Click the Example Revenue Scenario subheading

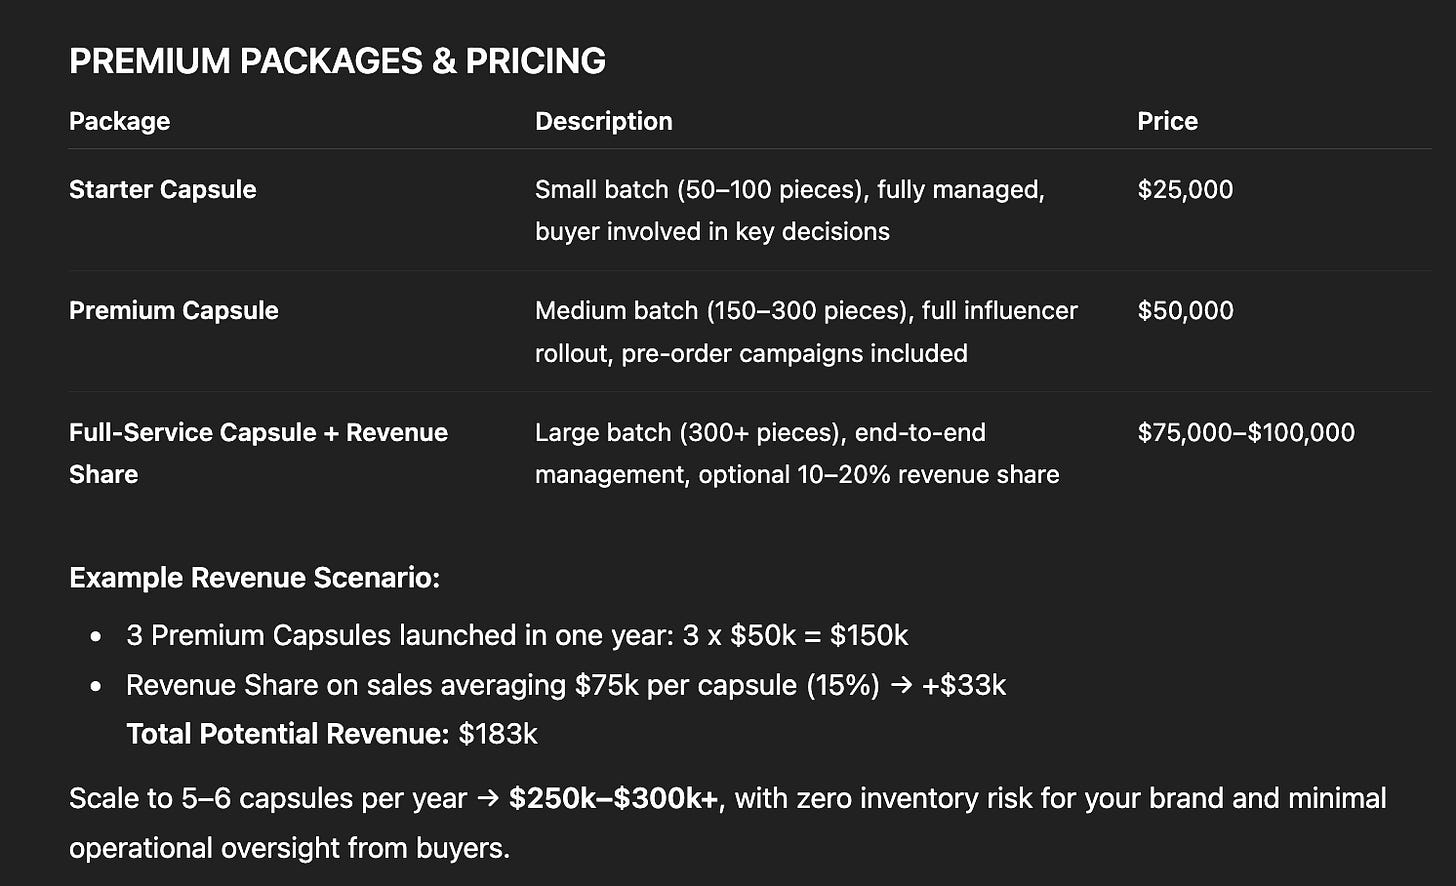[x=254, y=578]
